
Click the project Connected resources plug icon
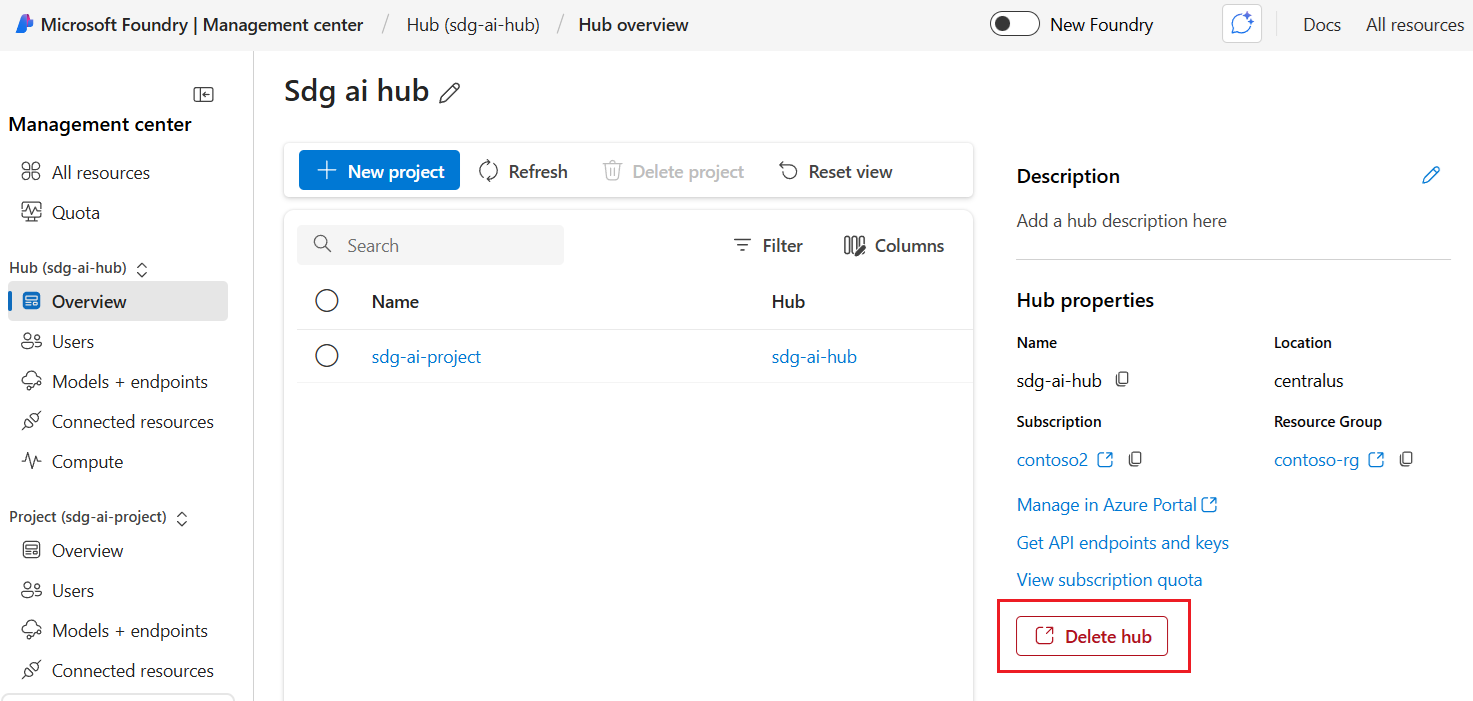coord(31,670)
